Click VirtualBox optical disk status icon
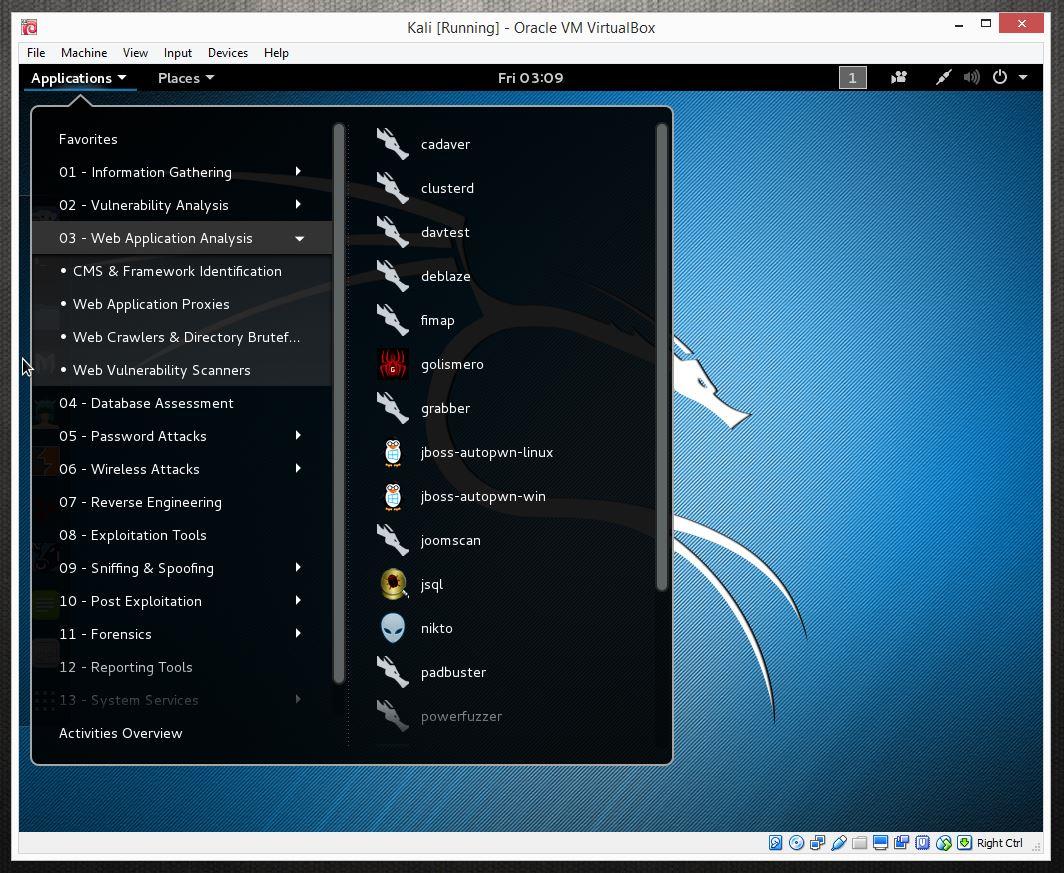The height and width of the screenshot is (873, 1064). [797, 842]
